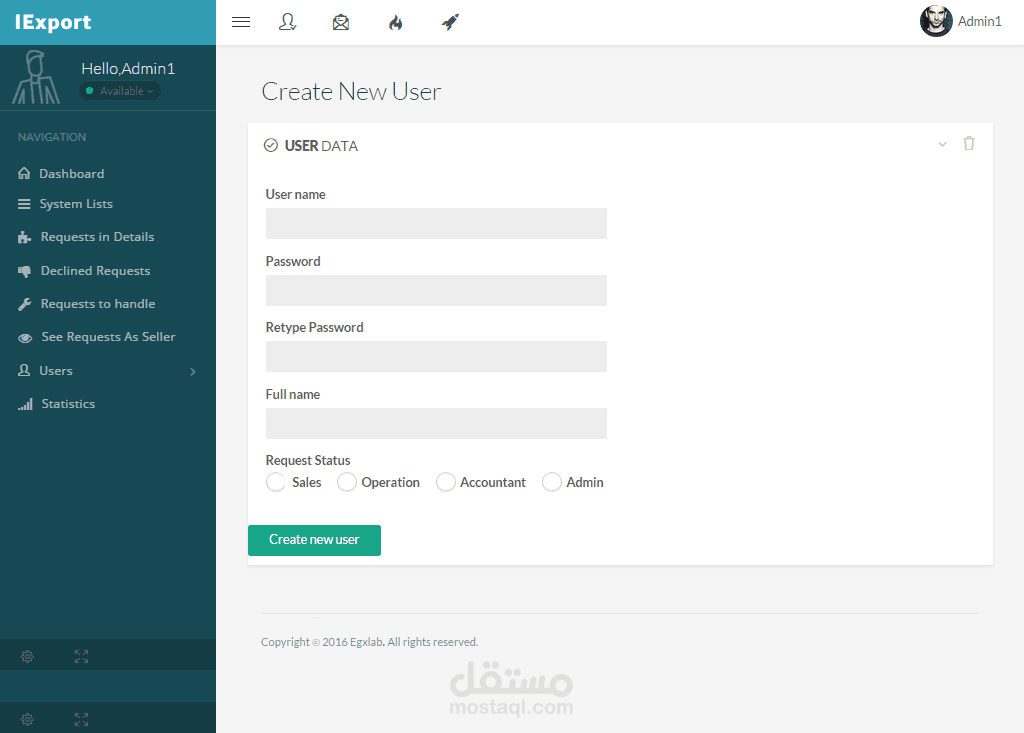Focus the Retype Password field
The width and height of the screenshot is (1024, 733).
pos(436,357)
